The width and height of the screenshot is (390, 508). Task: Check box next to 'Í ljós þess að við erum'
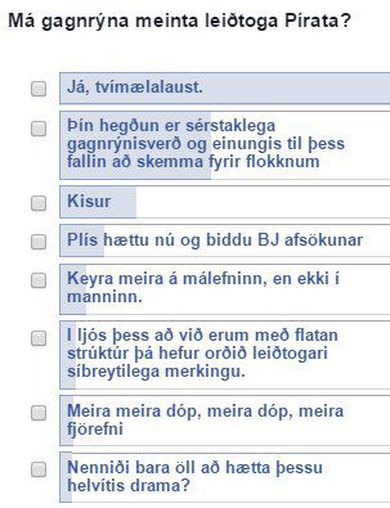(39, 338)
